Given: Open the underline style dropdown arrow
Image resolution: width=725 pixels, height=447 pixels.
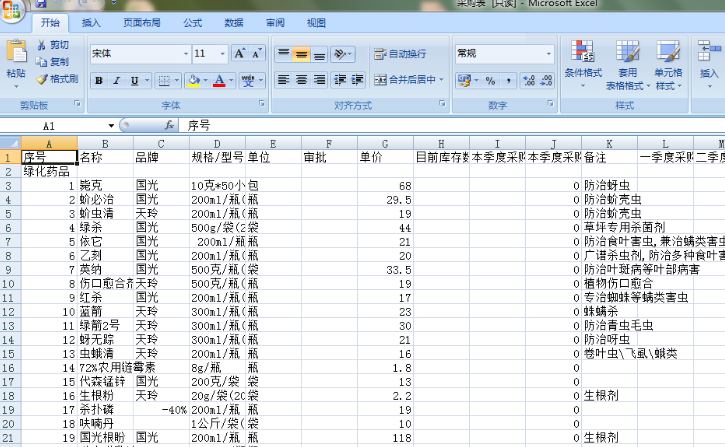Looking at the screenshot, I should point(147,80).
